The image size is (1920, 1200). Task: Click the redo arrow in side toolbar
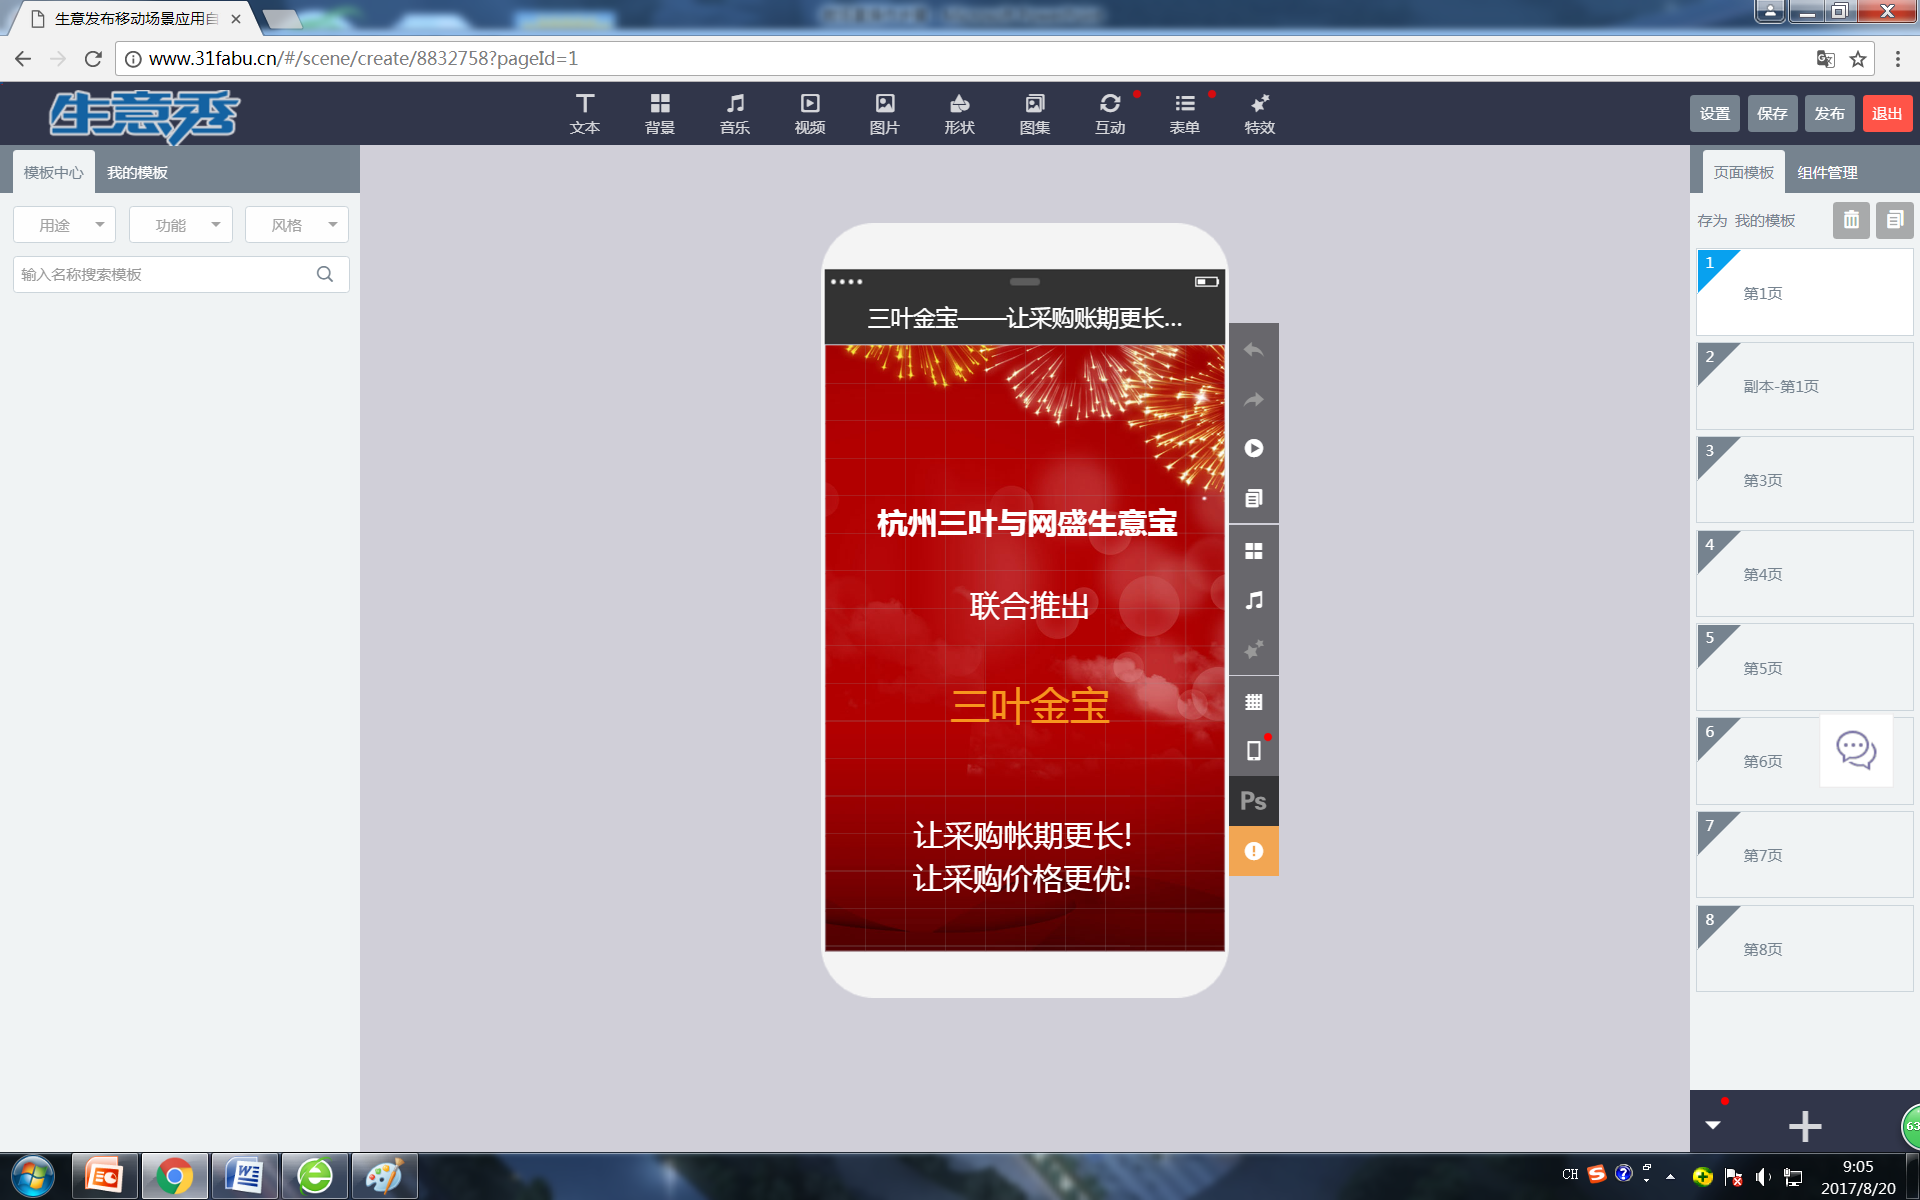tap(1253, 400)
